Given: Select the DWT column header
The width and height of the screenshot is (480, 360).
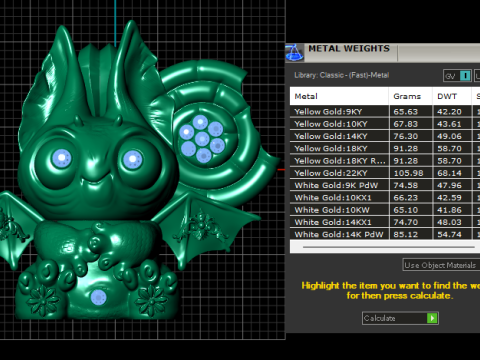Looking at the screenshot, I should [x=452, y=96].
